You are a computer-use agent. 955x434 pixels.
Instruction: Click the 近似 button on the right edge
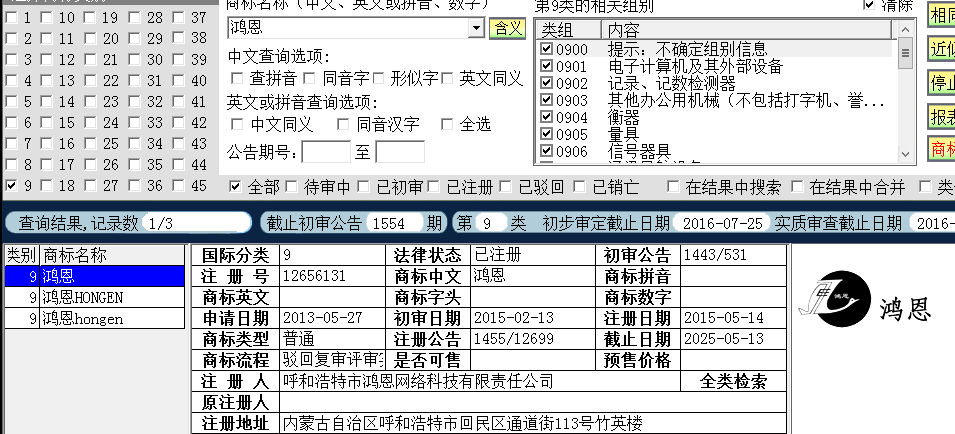pos(942,49)
